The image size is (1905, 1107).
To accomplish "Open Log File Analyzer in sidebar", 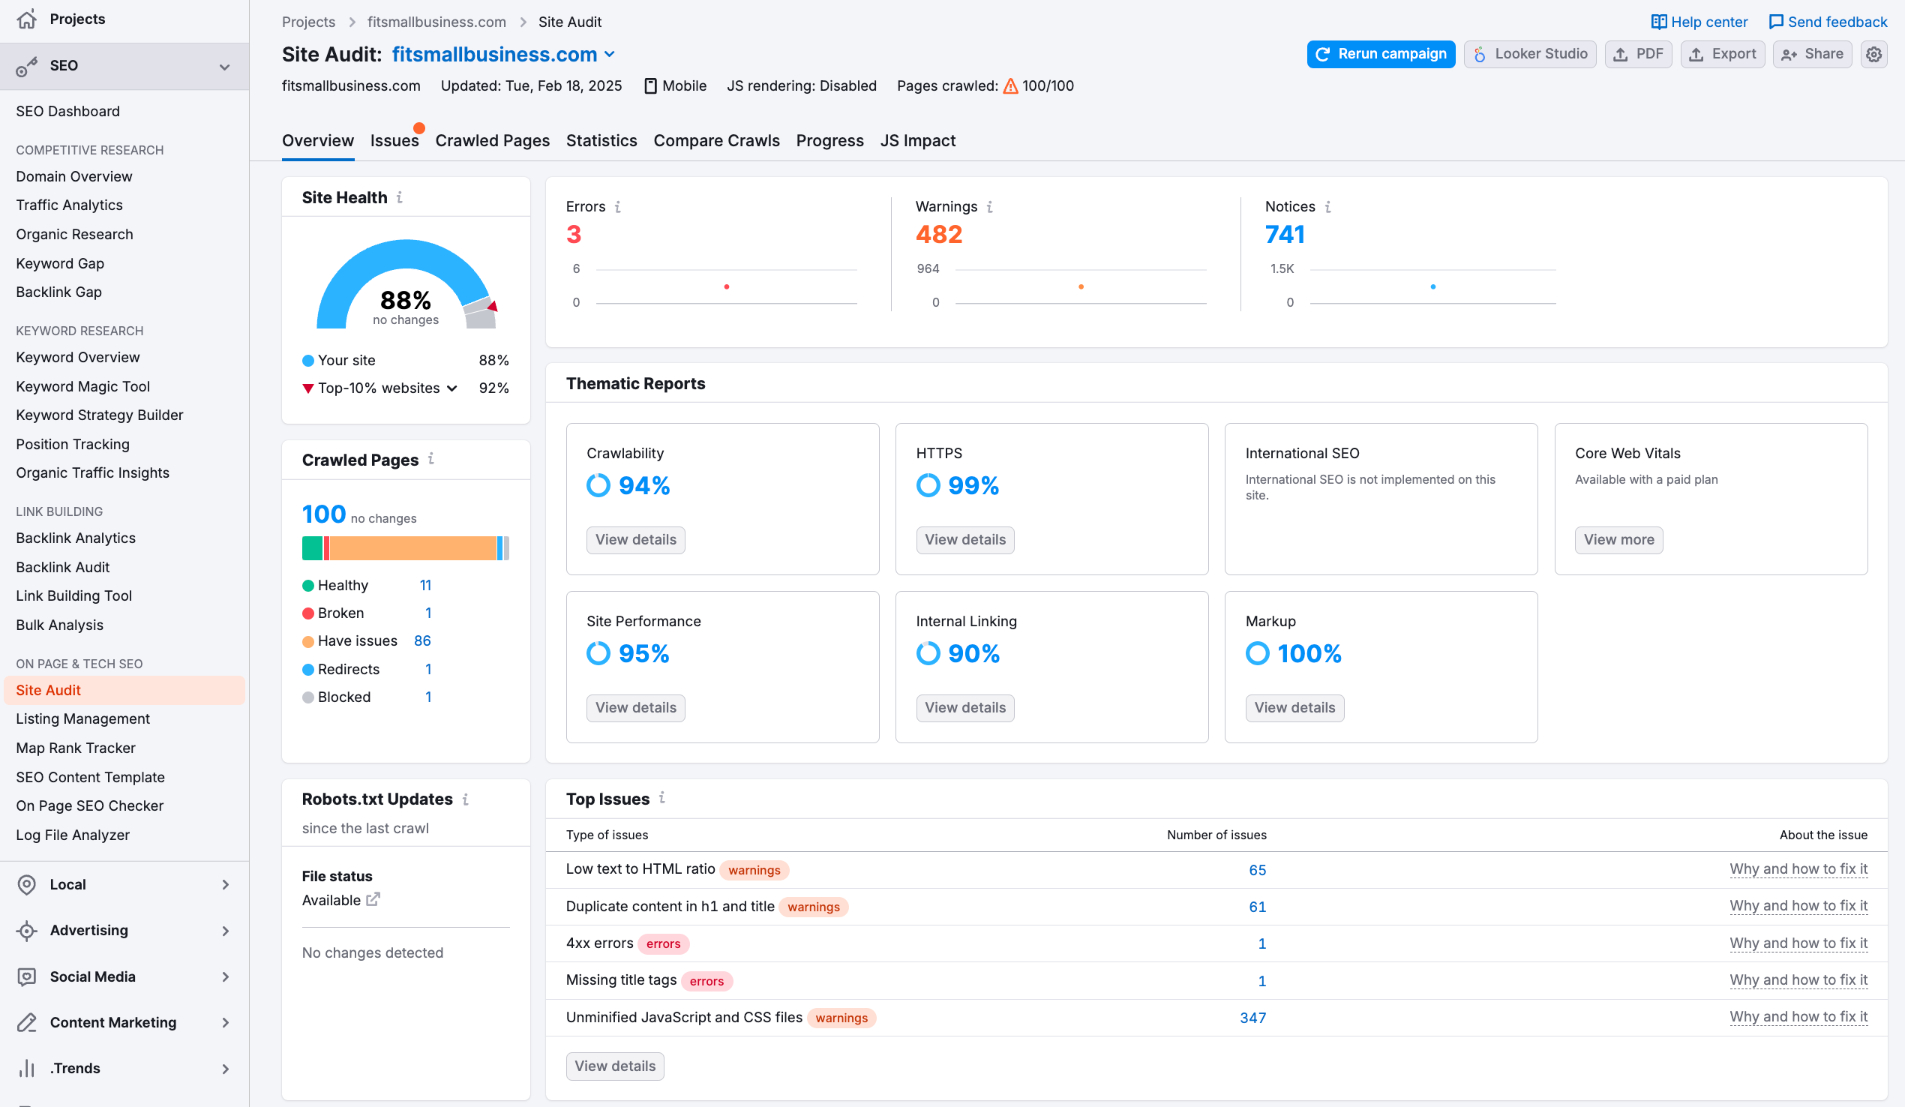I will tap(73, 835).
